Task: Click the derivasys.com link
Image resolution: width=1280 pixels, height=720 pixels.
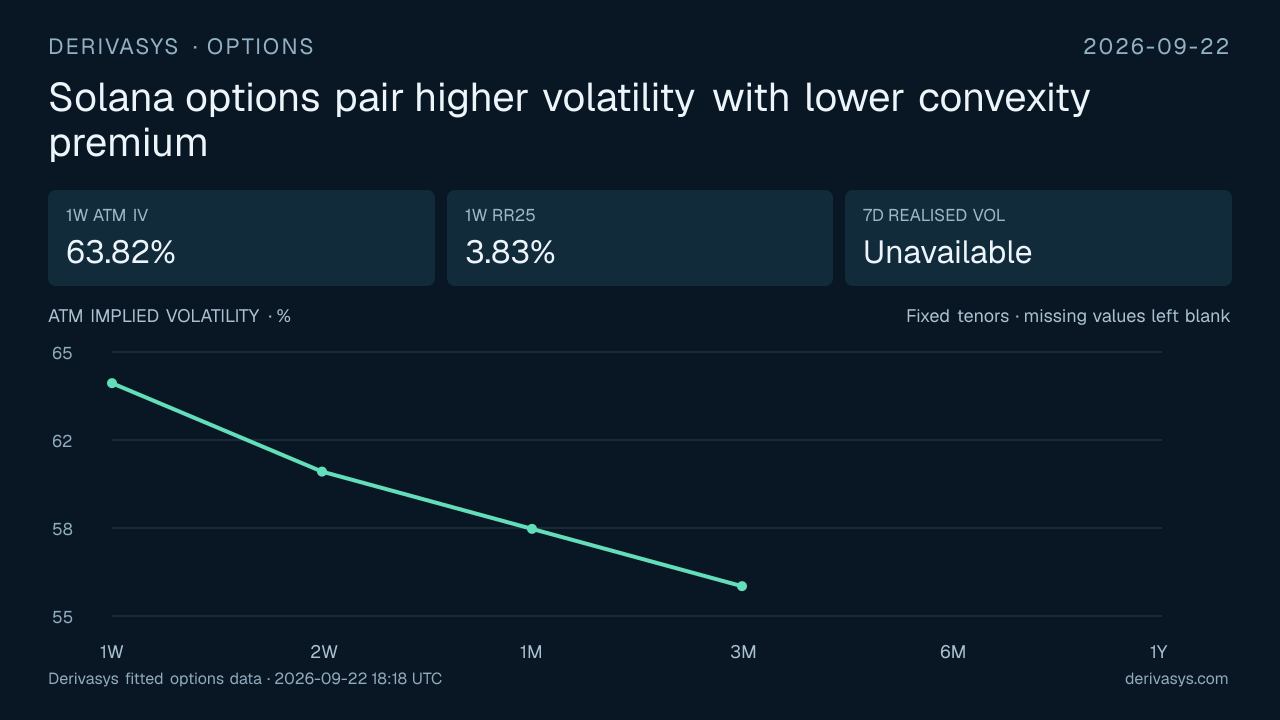Action: tap(1176, 679)
